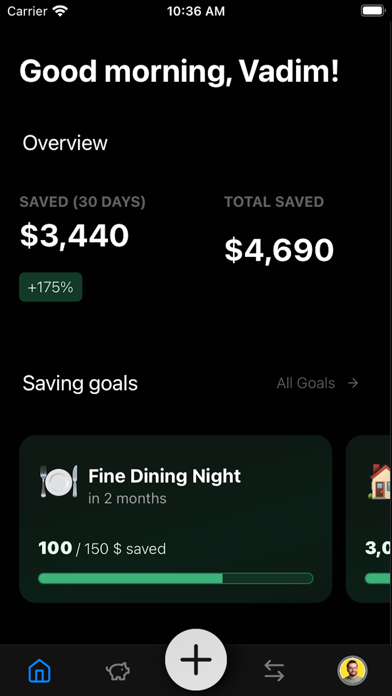Tap the arrow next to All Goals
This screenshot has height=696, width=392.
pyautogui.click(x=353, y=383)
